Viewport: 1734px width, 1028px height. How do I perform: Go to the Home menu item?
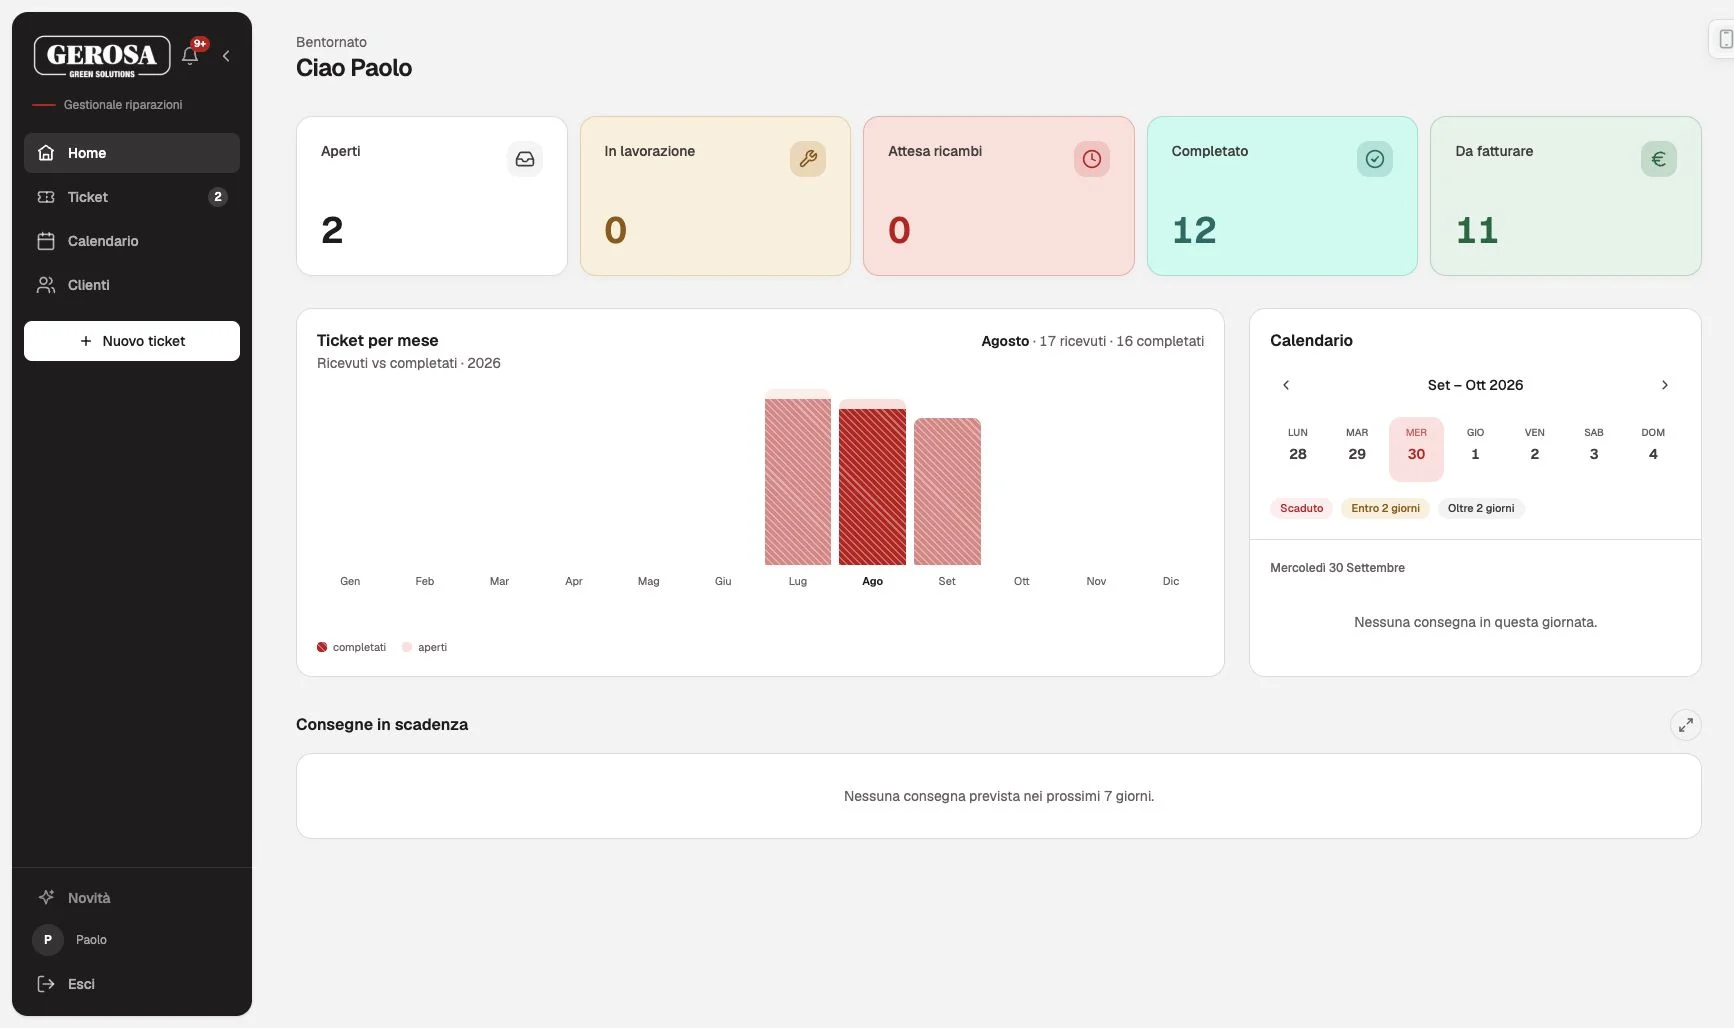(132, 153)
